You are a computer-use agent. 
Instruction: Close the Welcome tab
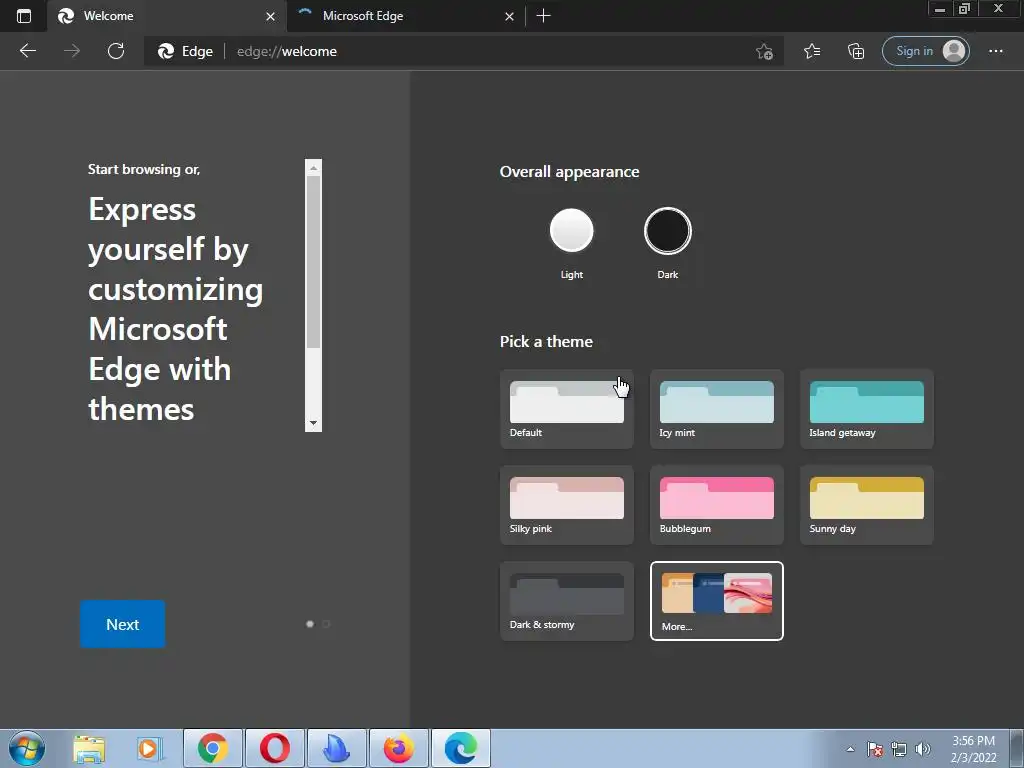tap(270, 16)
